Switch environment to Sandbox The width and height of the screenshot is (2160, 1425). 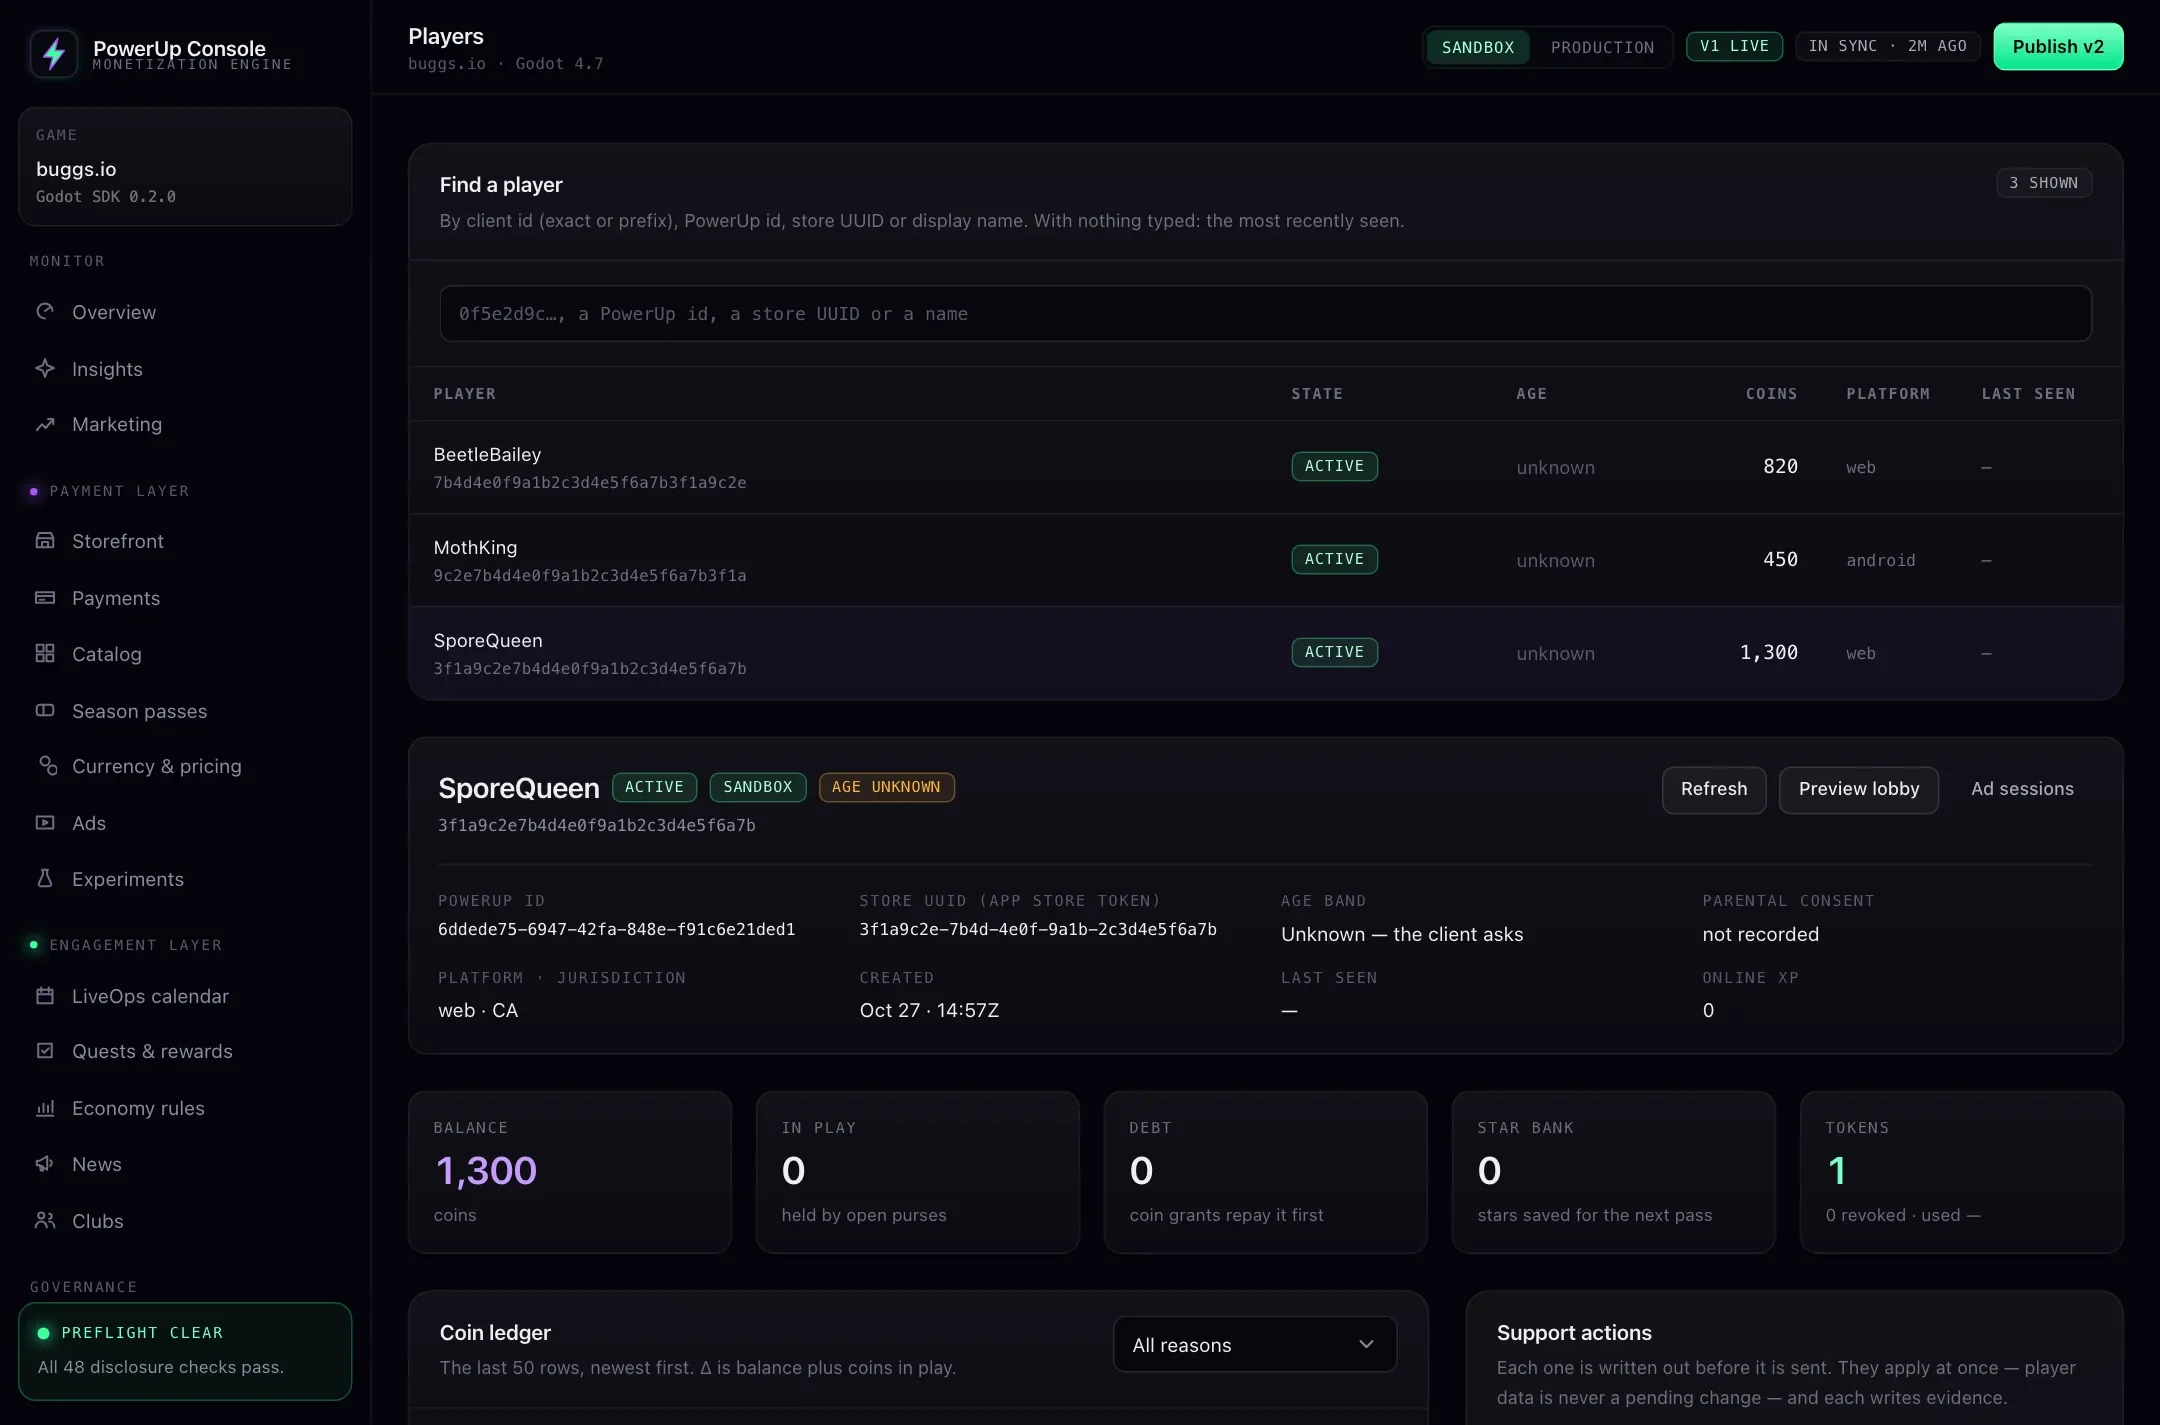click(1478, 47)
